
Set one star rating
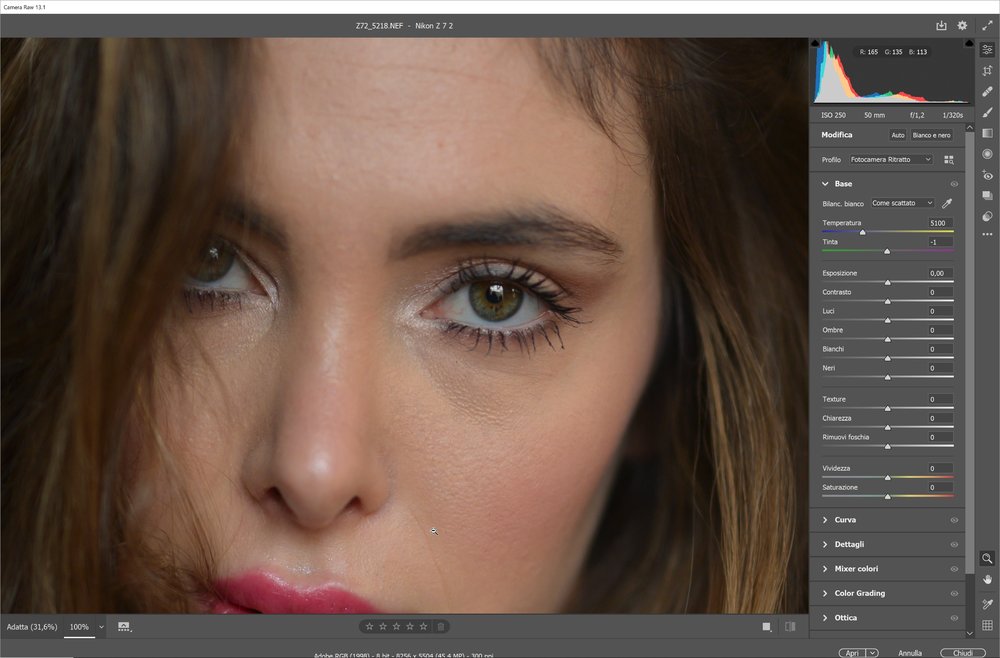[369, 627]
